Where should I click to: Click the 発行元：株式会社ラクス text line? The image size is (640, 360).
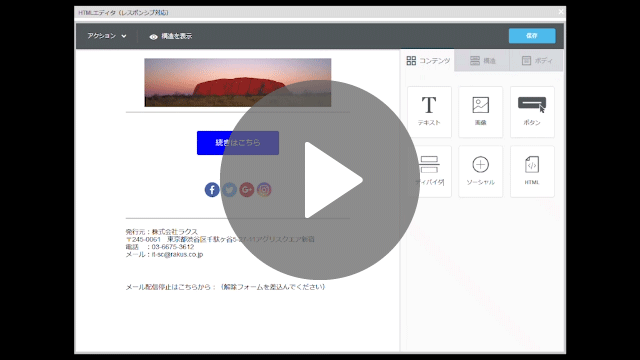pos(162,231)
